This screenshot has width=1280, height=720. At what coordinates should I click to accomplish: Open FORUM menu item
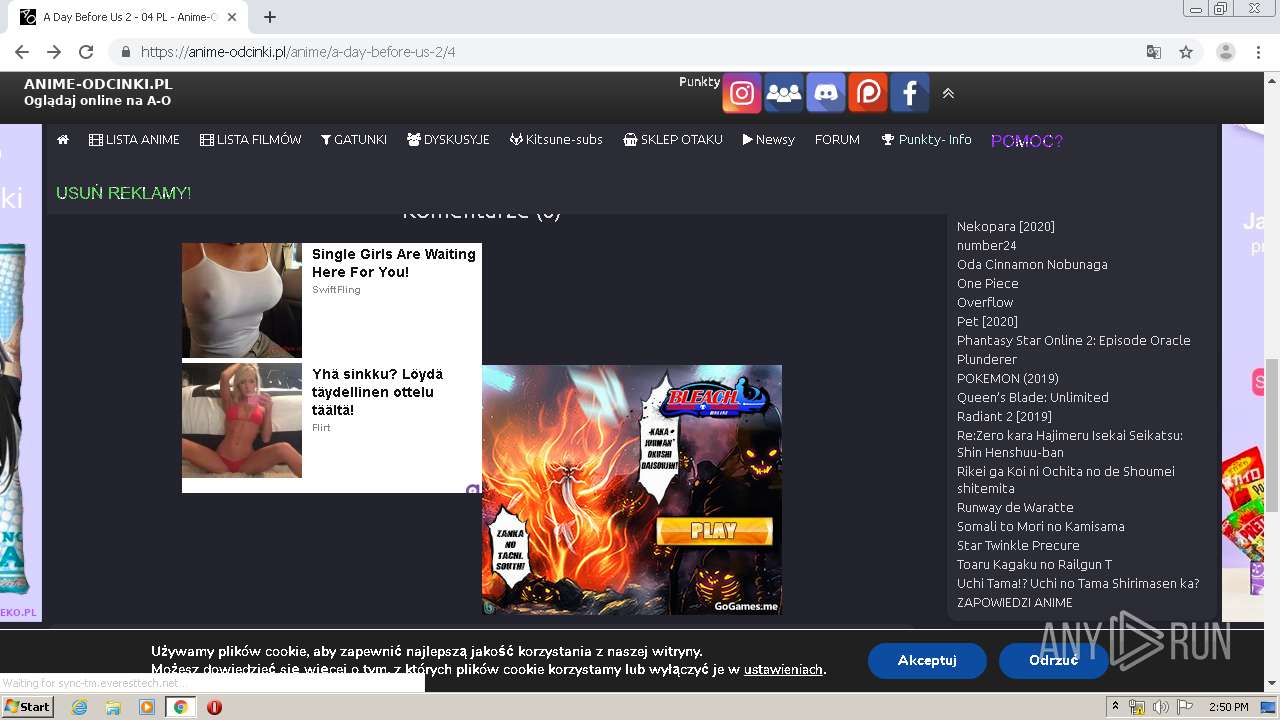tap(837, 140)
